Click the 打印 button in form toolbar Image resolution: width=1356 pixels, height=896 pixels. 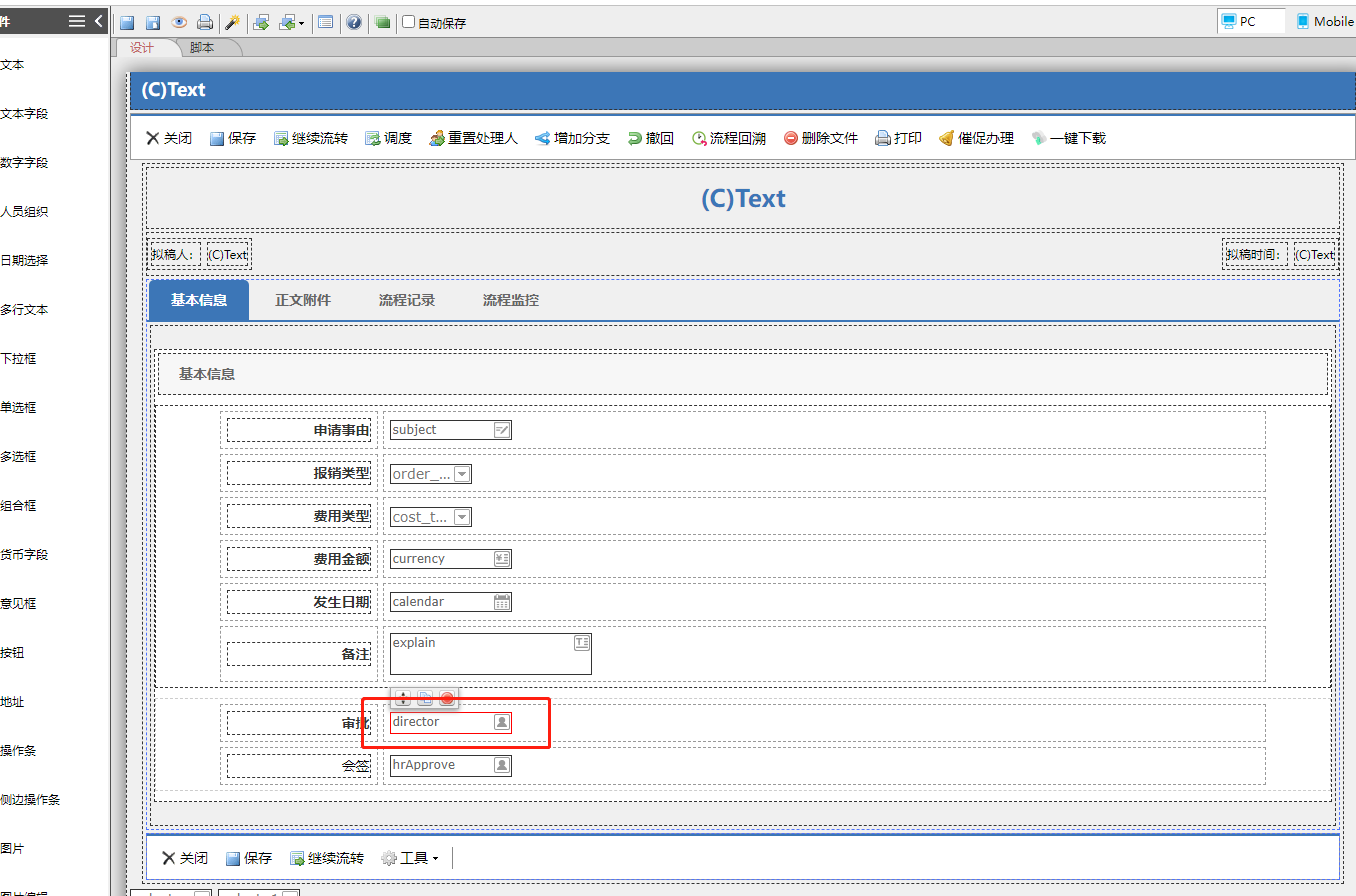pos(898,138)
